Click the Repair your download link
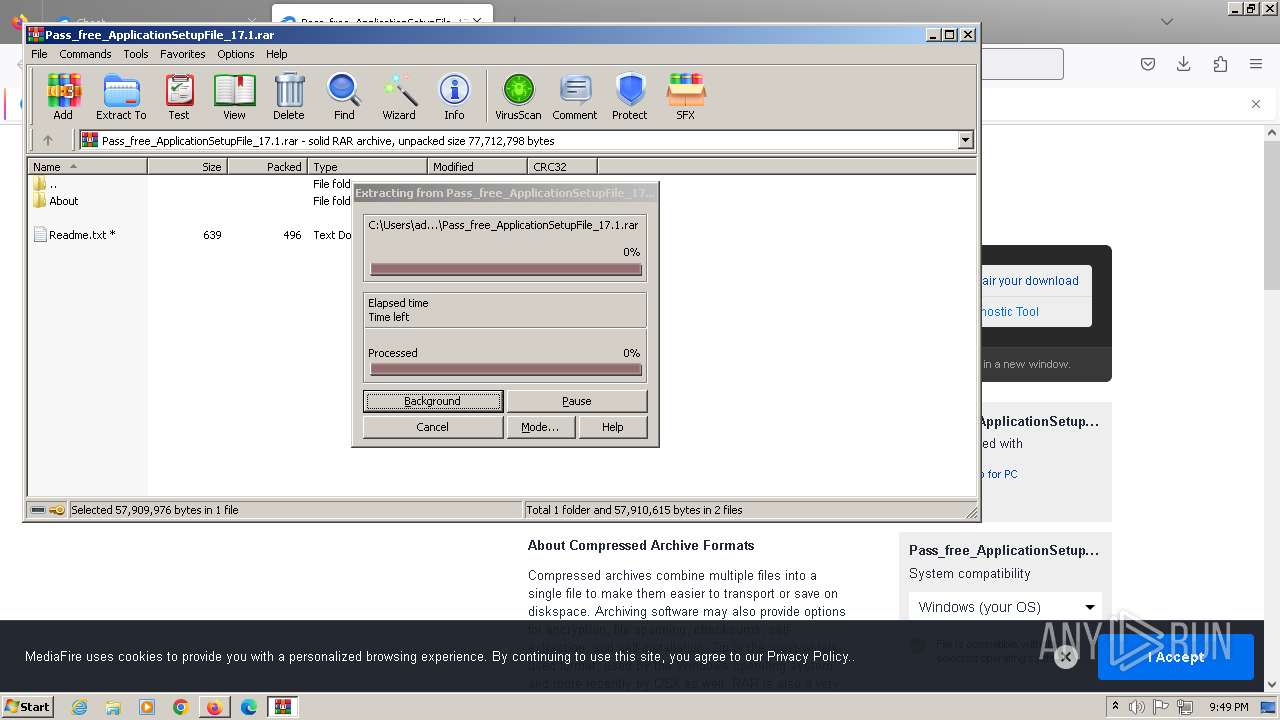 point(1030,281)
